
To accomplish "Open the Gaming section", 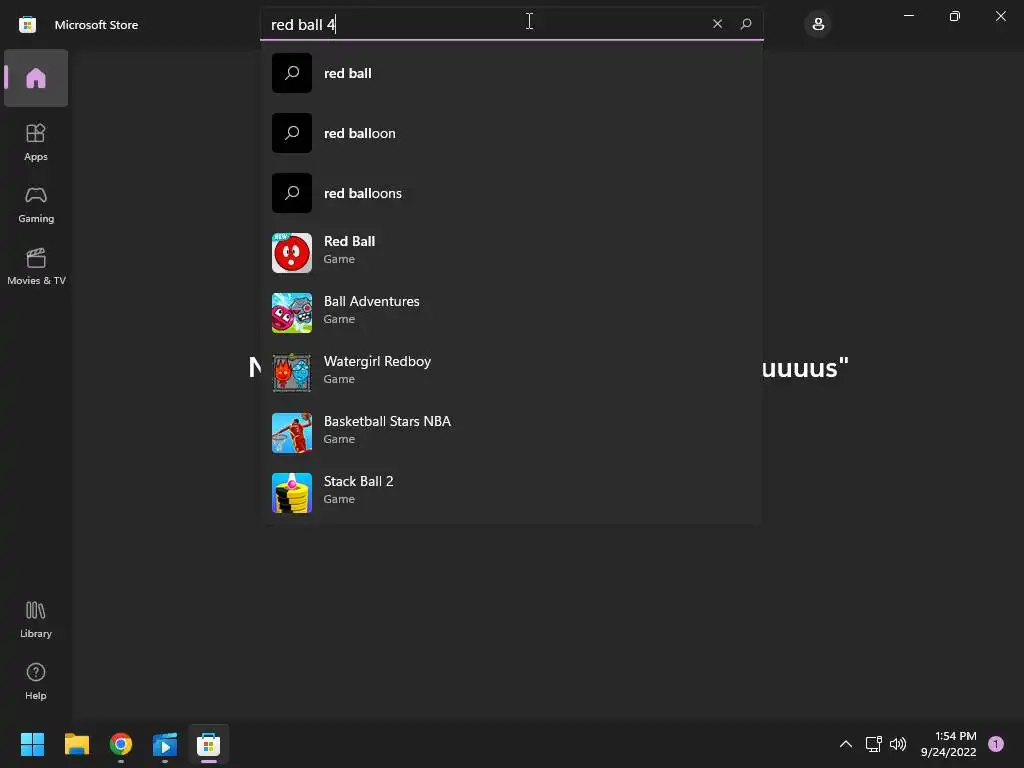I will pyautogui.click(x=36, y=204).
